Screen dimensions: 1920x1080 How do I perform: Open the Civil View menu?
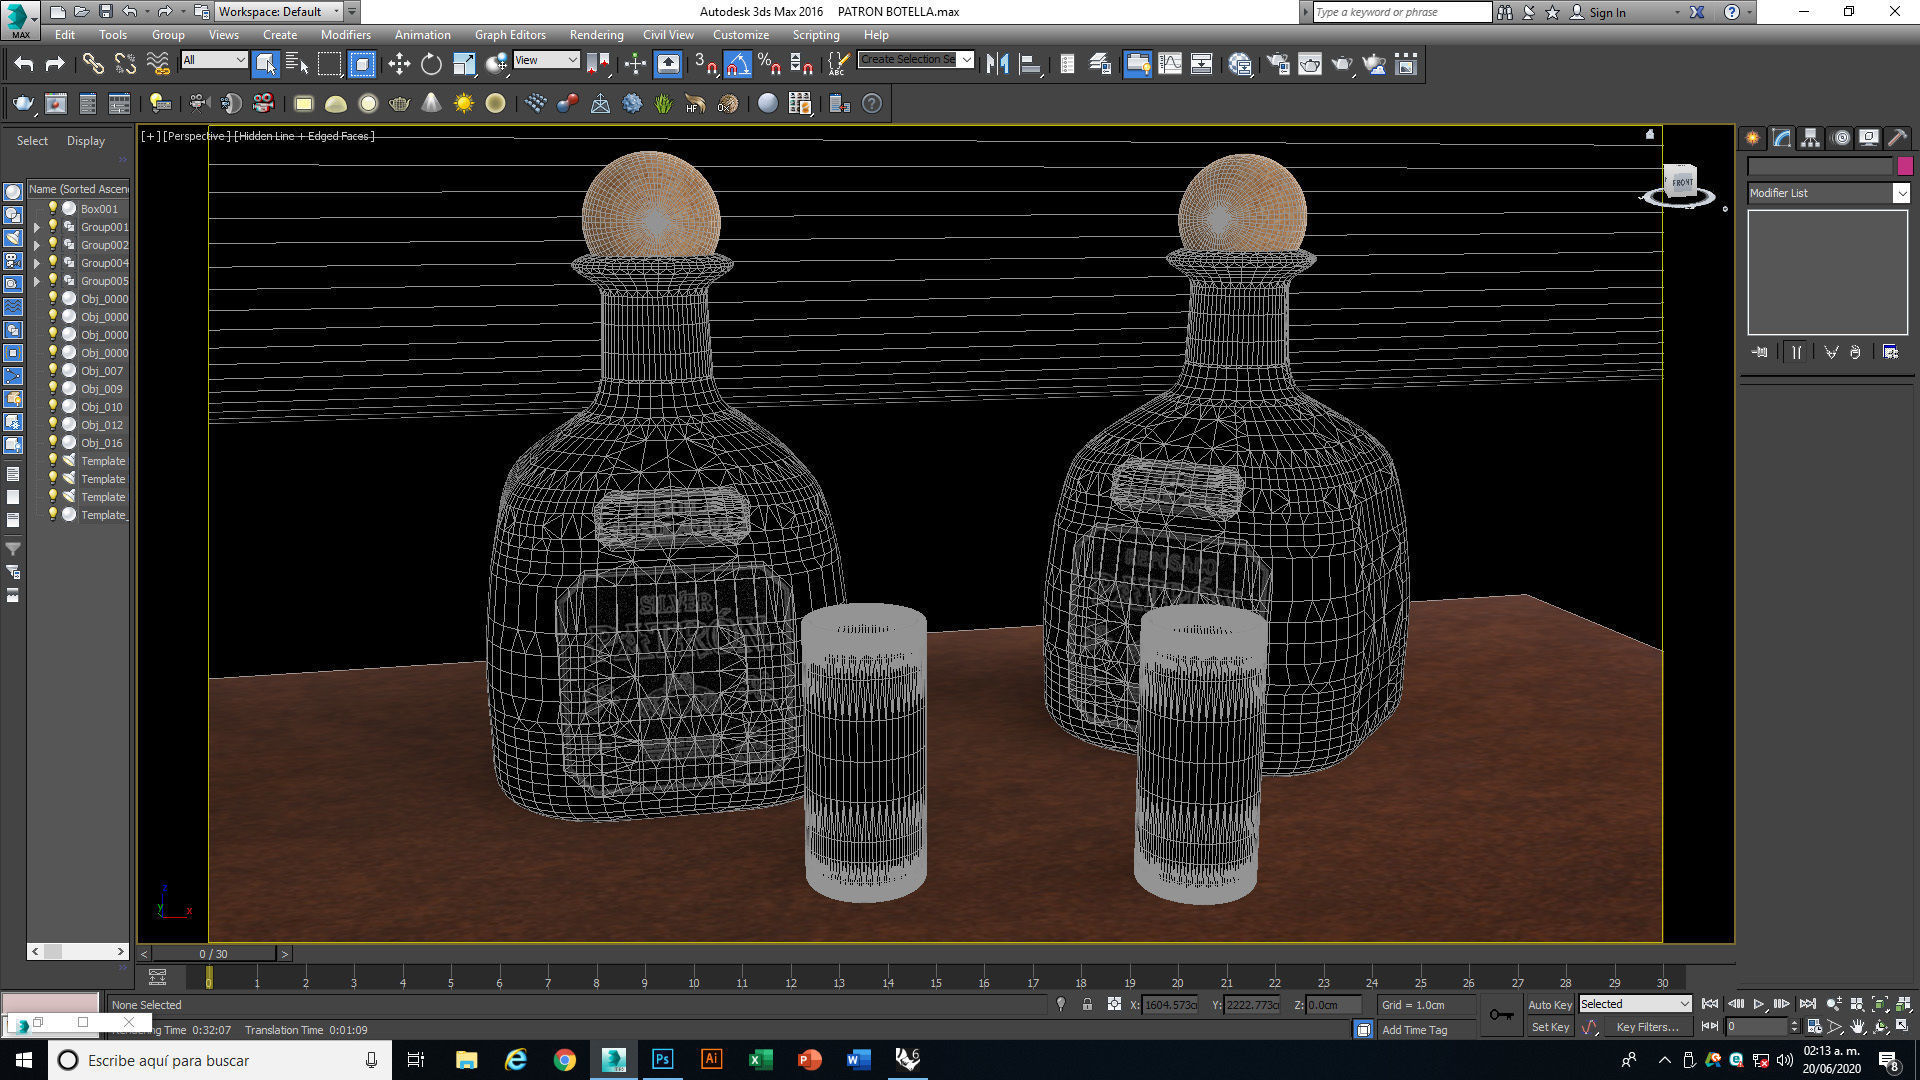[668, 35]
